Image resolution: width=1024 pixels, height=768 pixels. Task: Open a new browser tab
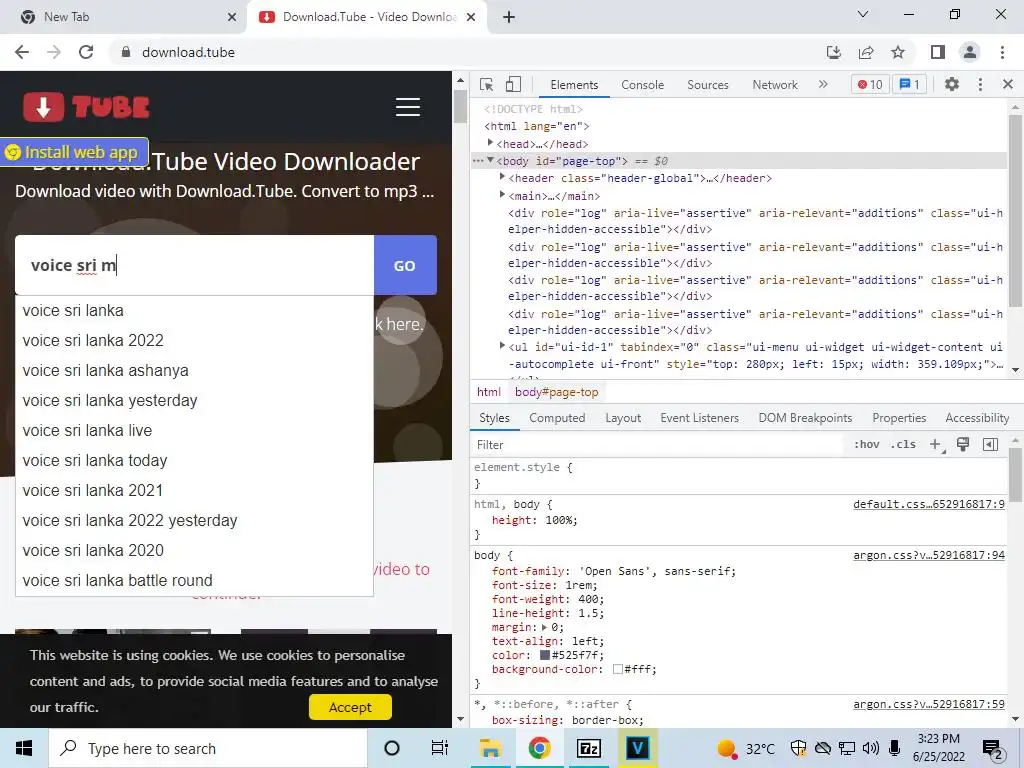509,17
